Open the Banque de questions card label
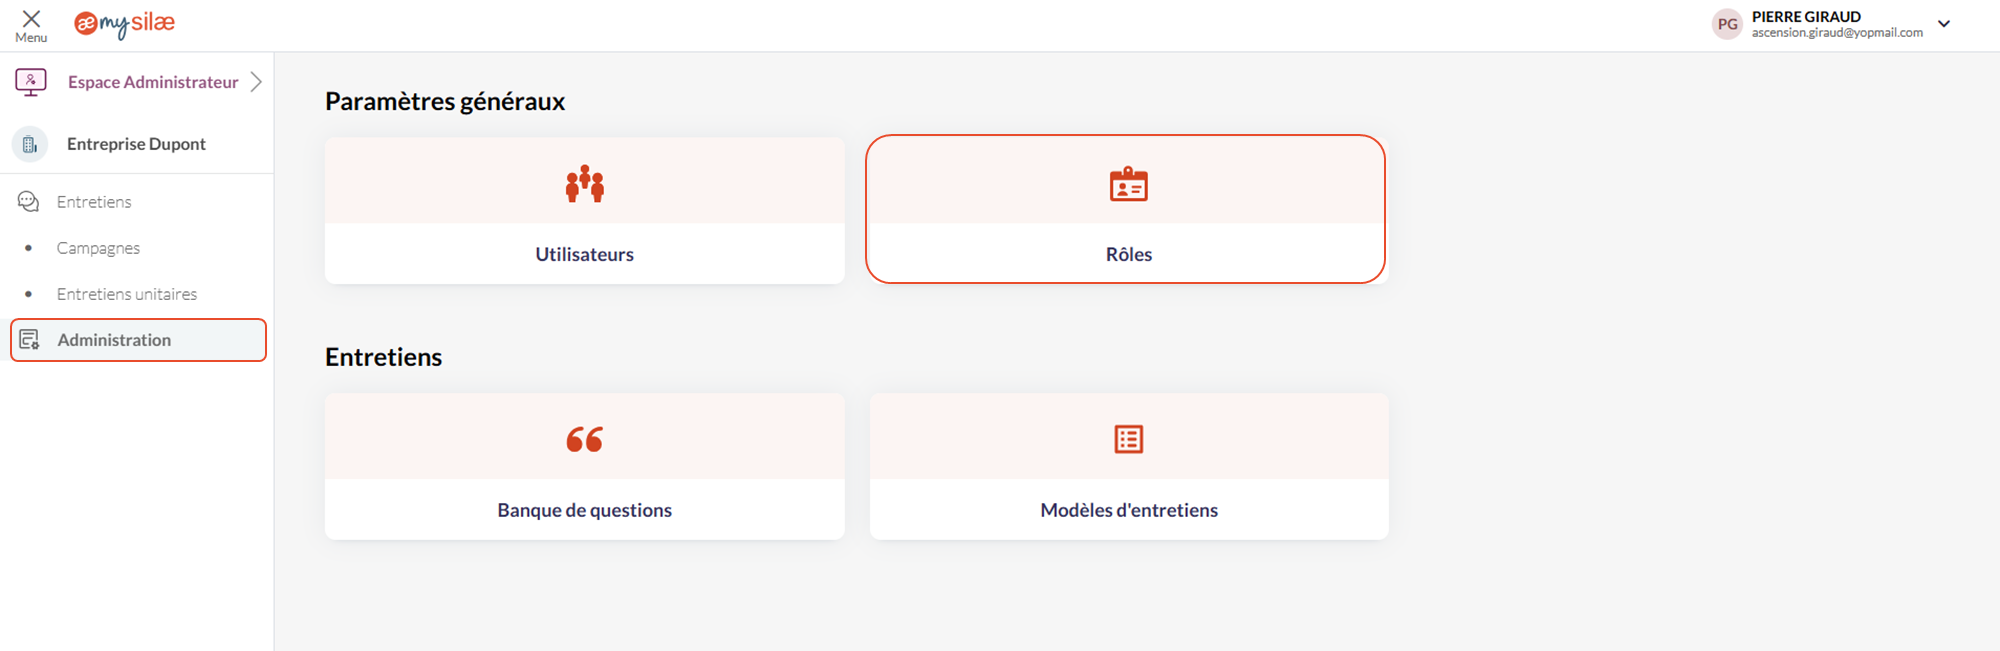This screenshot has width=2000, height=651. (585, 510)
